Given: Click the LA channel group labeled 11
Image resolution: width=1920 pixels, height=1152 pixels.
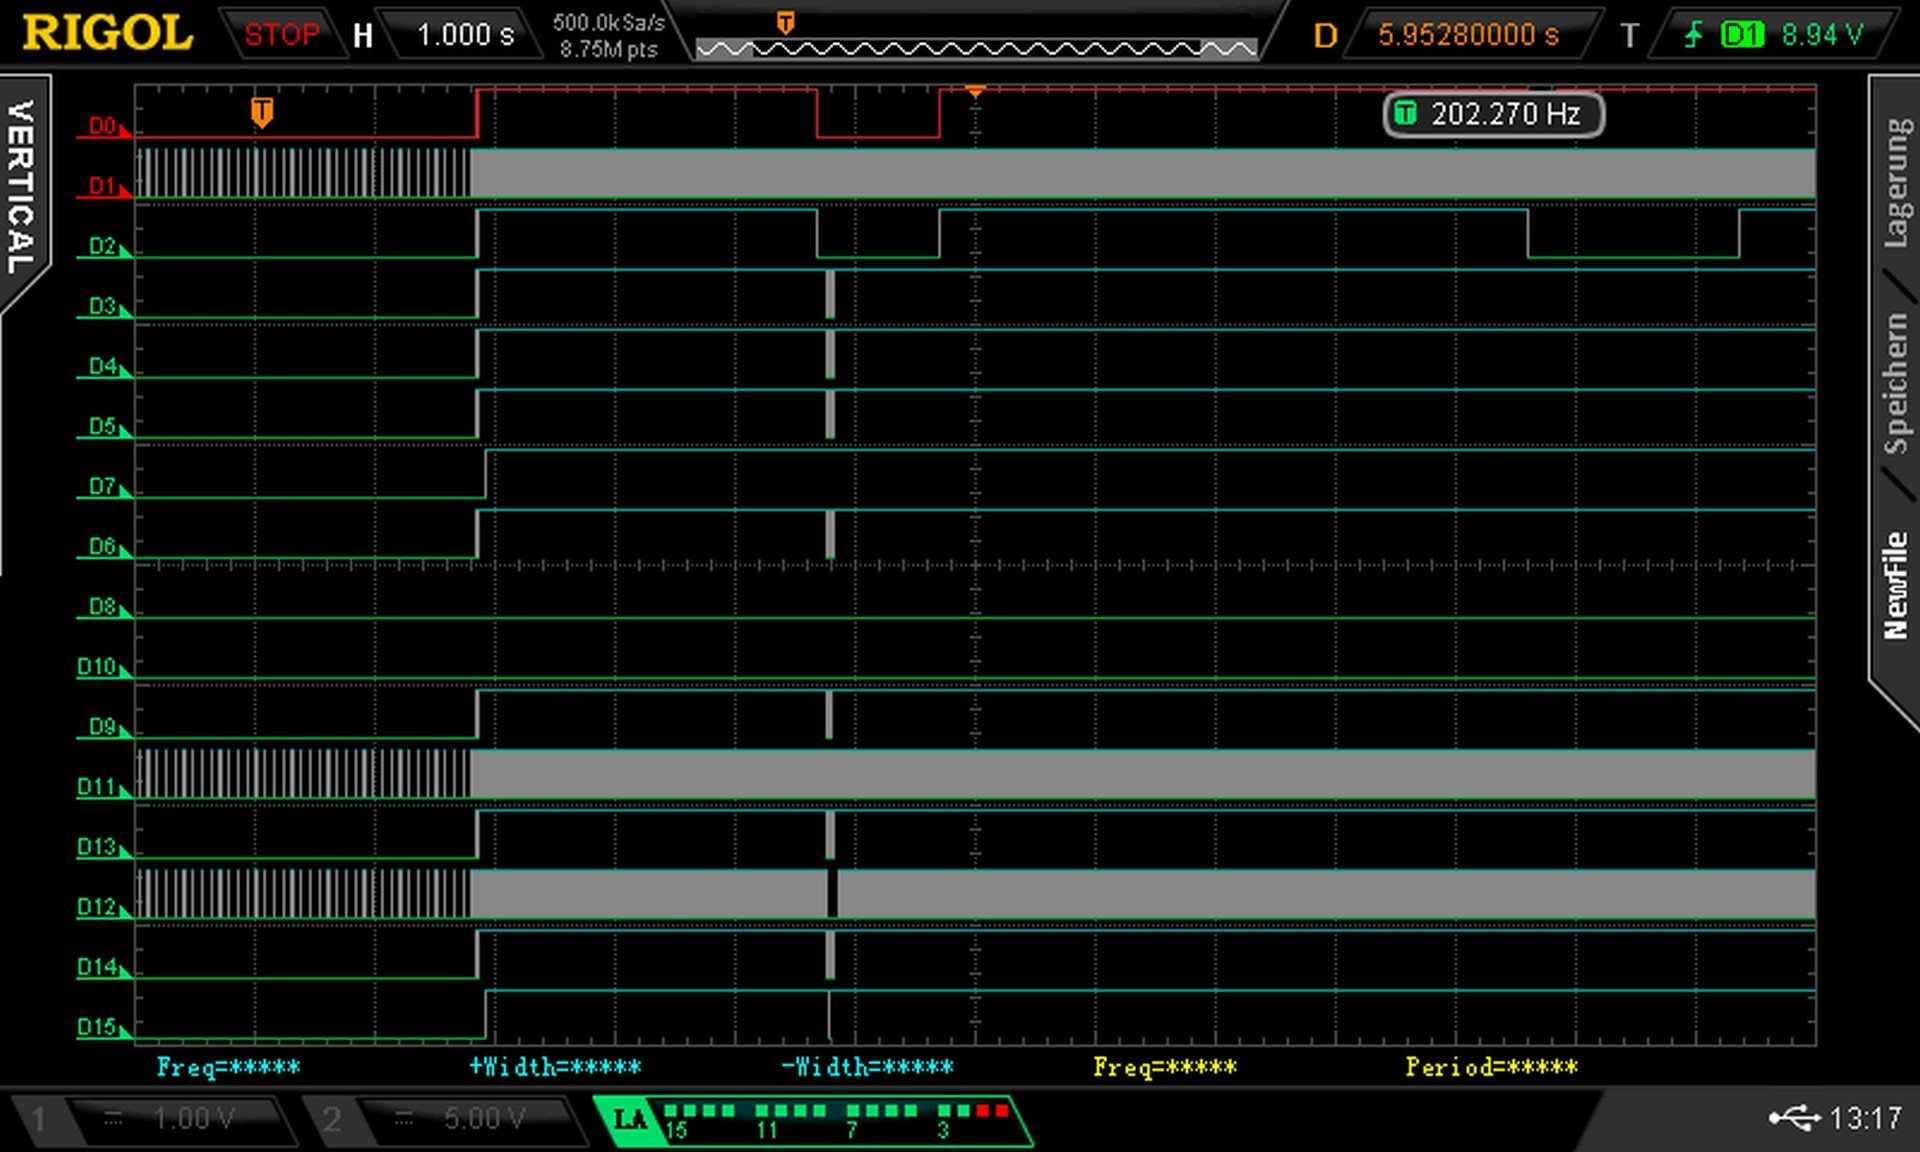Looking at the screenshot, I should coord(790,1119).
